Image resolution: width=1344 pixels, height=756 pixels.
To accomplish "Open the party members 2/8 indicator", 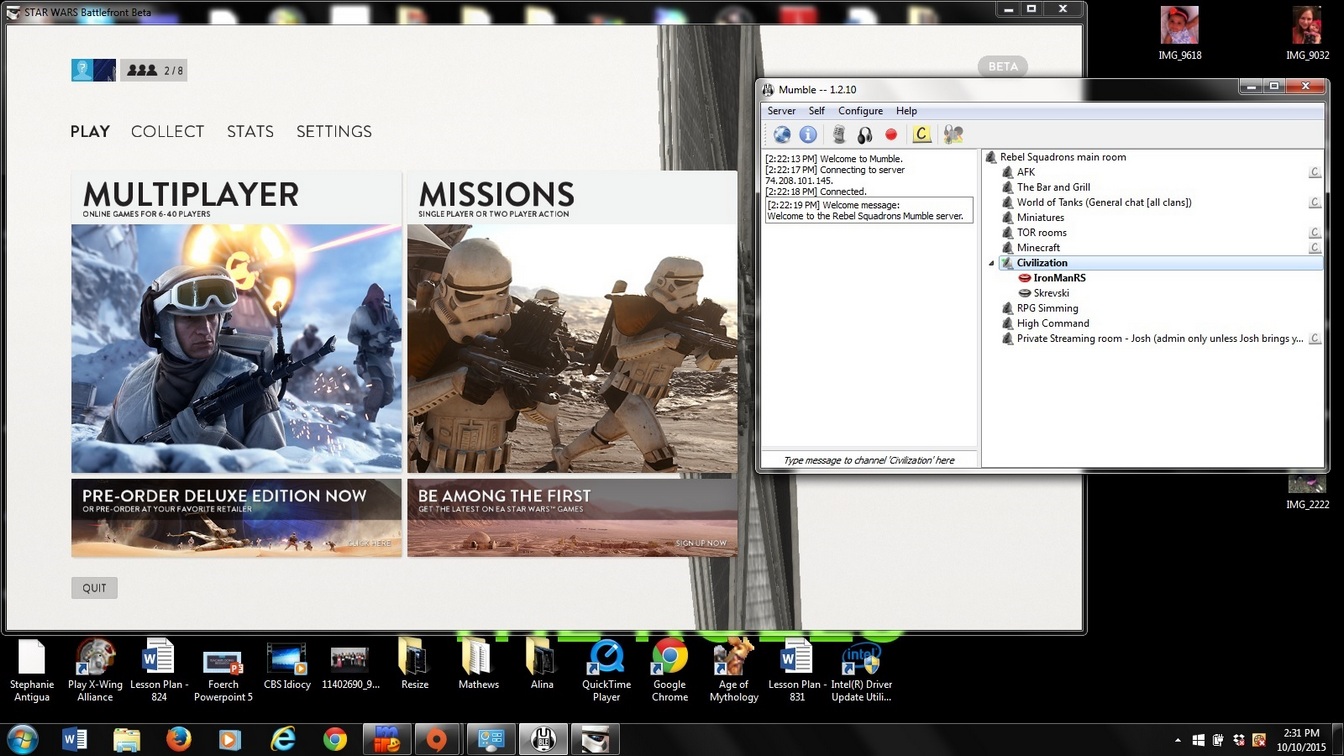I will pyautogui.click(x=154, y=70).
